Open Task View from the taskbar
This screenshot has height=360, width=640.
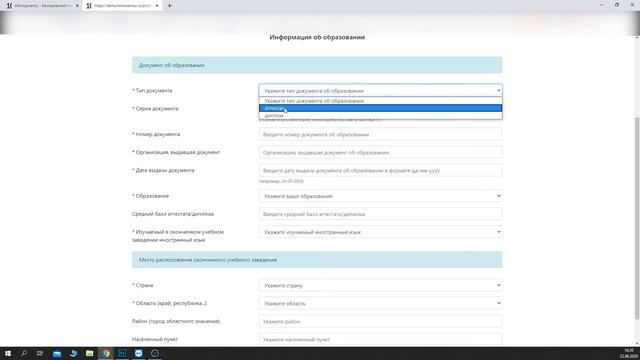[x=40, y=353]
